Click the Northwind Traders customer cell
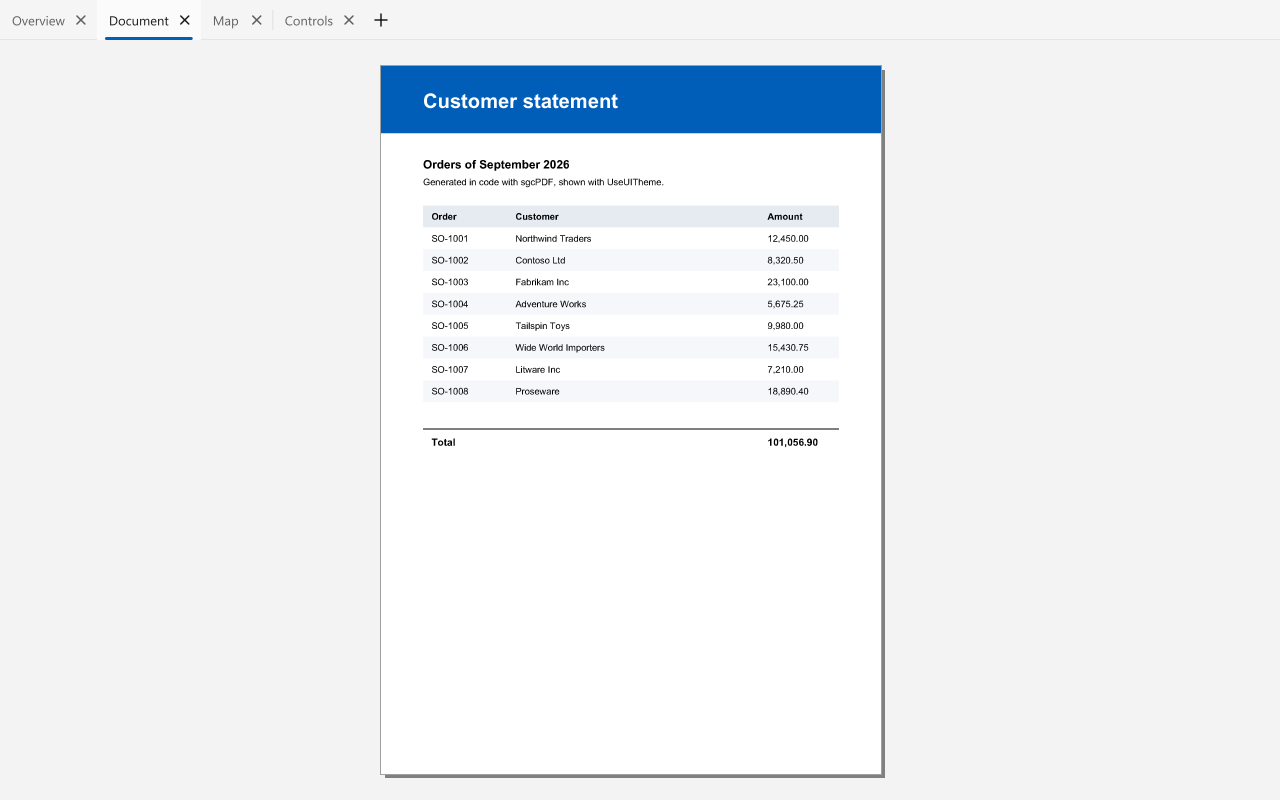This screenshot has height=800, width=1280. [x=553, y=239]
